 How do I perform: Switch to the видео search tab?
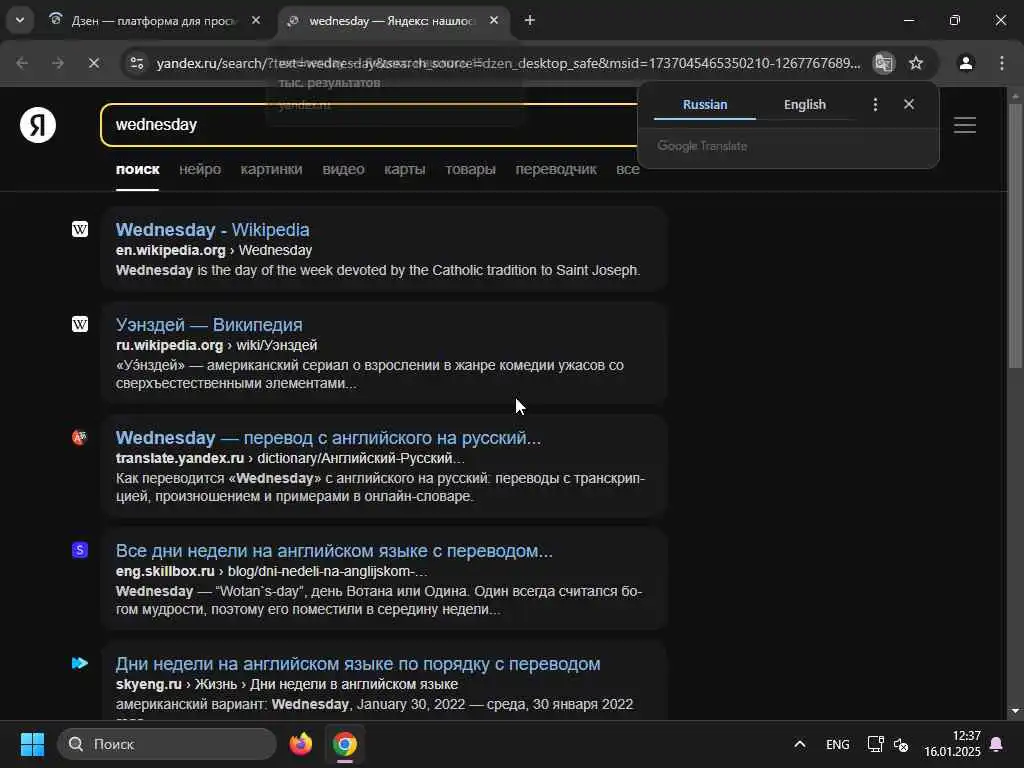pos(344,169)
